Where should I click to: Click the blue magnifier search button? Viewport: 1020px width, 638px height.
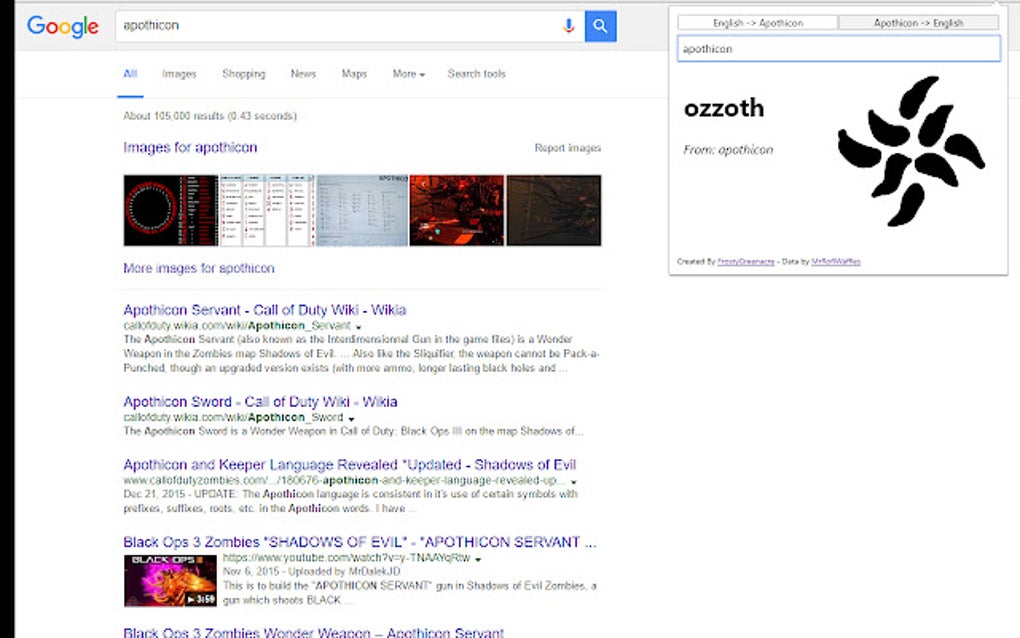point(600,26)
